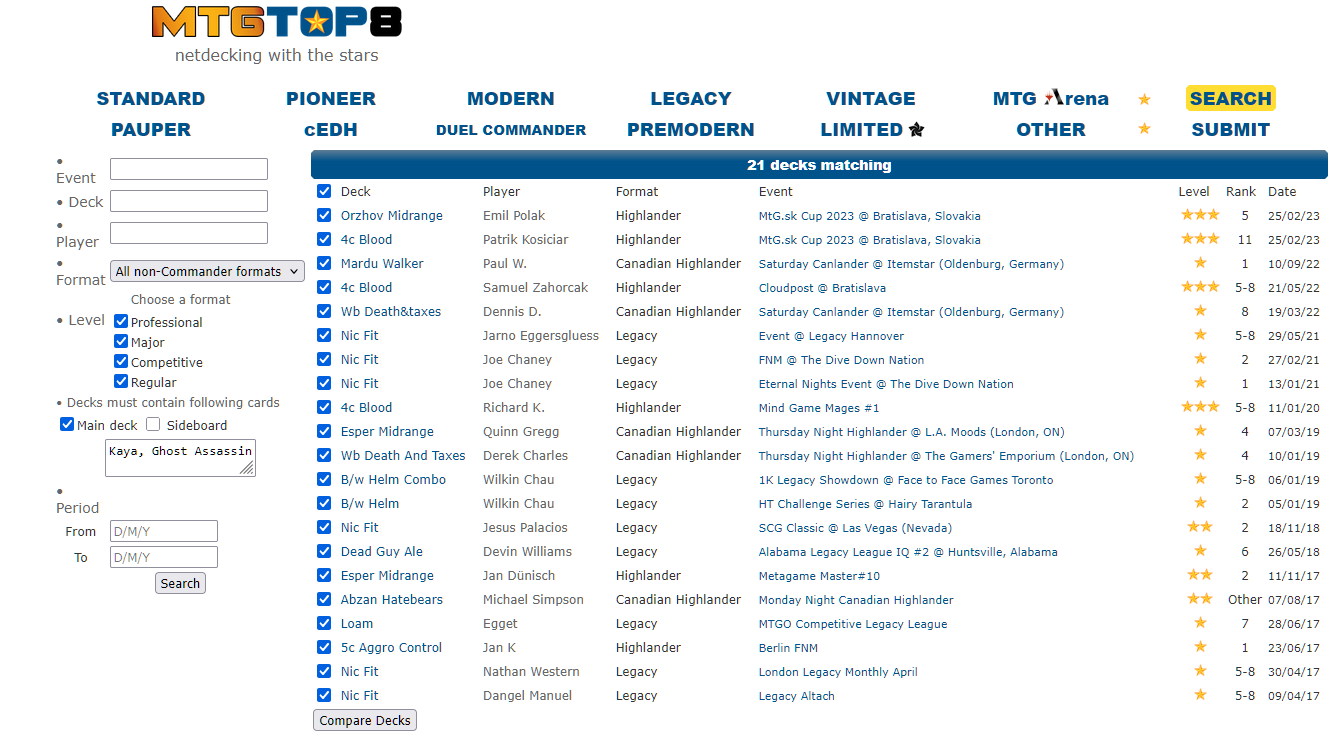View the Metagame Master#10 event
Image resolution: width=1343 pixels, height=739 pixels.
(x=820, y=576)
